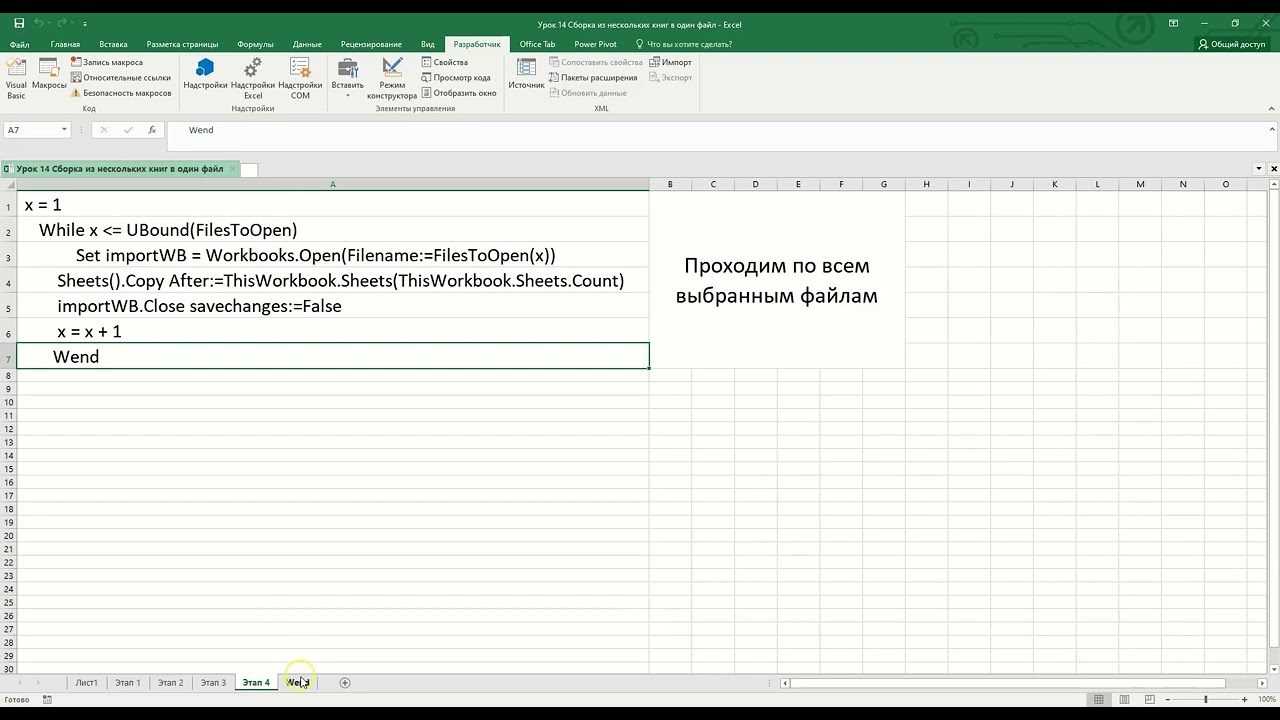Screen dimensions: 1280x720
Task: Expand the Name Box dropdown
Action: (x=64, y=130)
